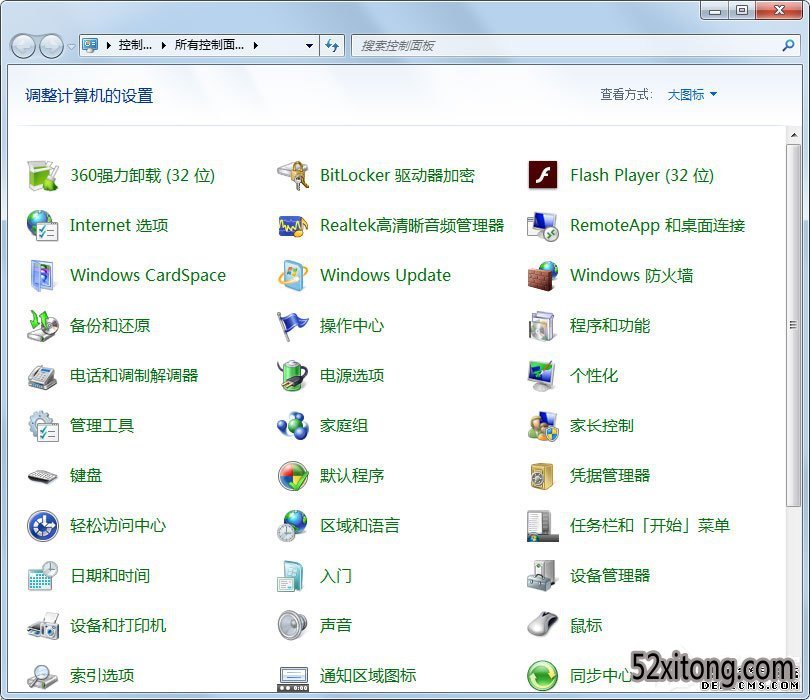Open the 电源选项 battery icon
The image size is (810, 700).
tap(293, 375)
